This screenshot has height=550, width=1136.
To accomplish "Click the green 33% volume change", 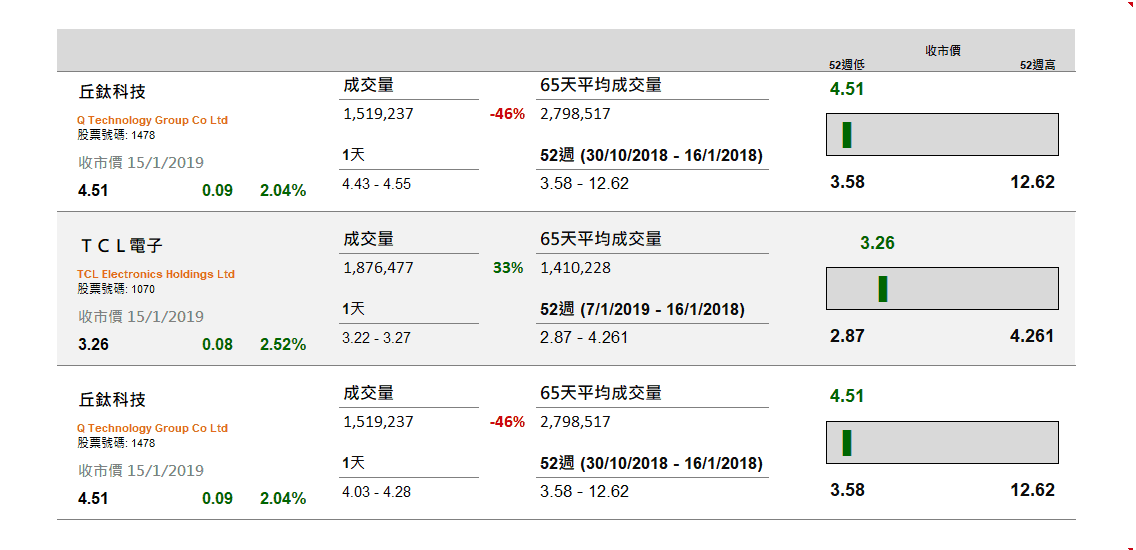I will pos(508,268).
